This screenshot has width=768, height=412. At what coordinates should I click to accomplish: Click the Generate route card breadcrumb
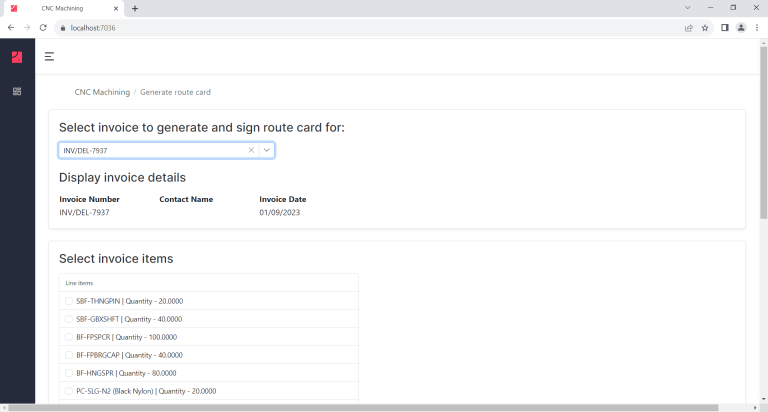point(175,92)
